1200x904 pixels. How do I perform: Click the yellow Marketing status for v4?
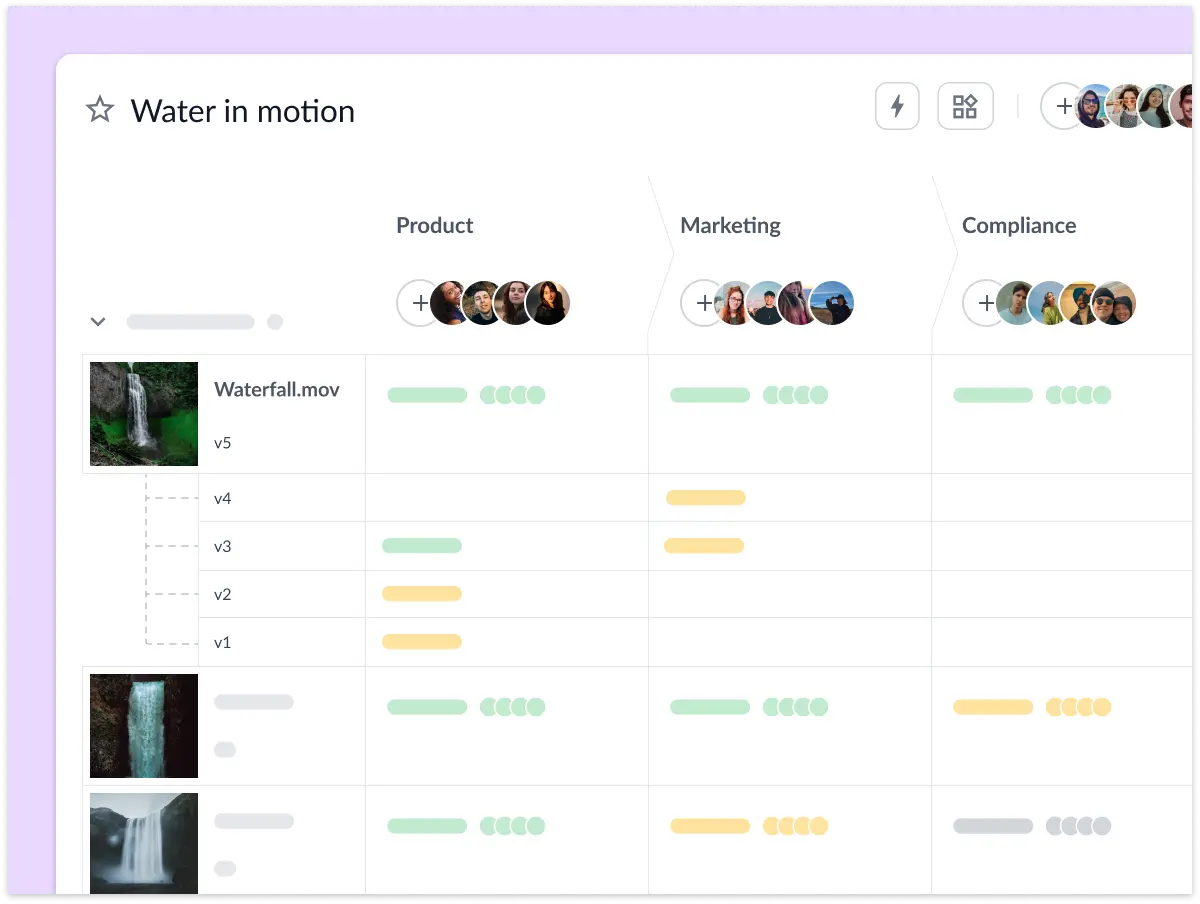coord(706,498)
